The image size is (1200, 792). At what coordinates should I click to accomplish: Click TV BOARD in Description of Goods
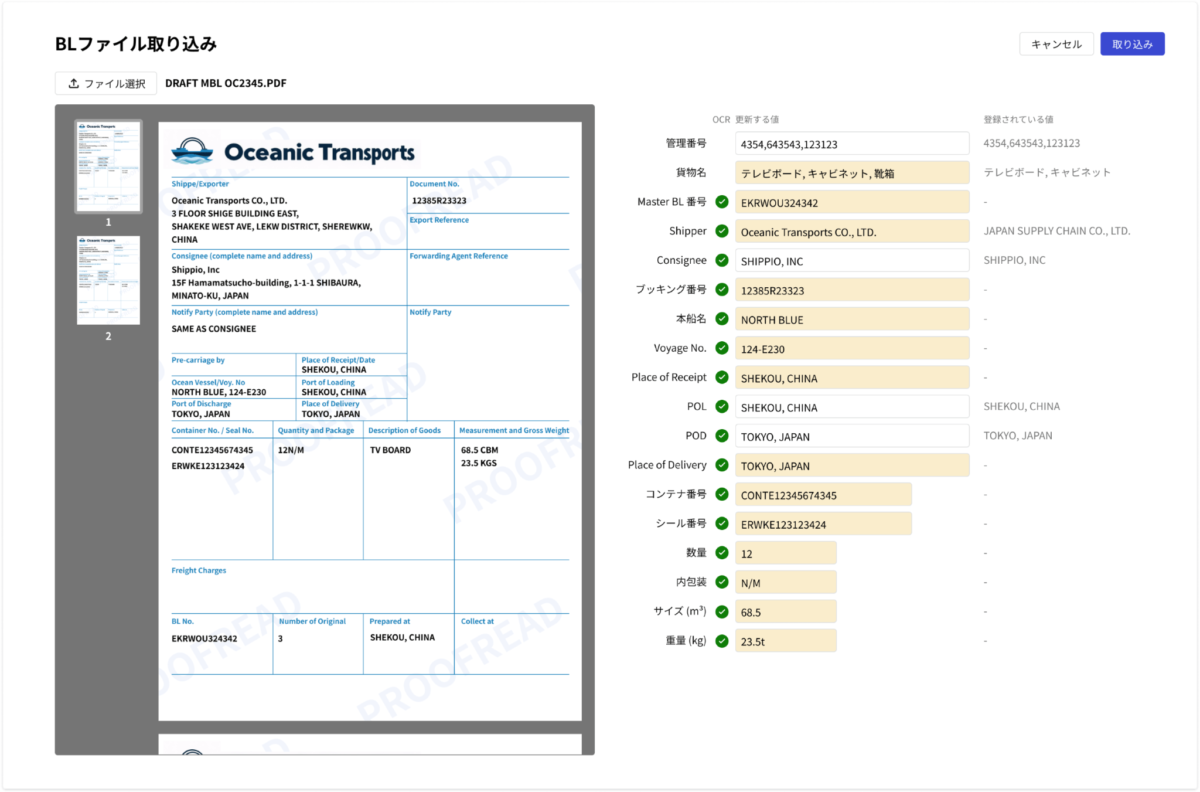tap(390, 450)
